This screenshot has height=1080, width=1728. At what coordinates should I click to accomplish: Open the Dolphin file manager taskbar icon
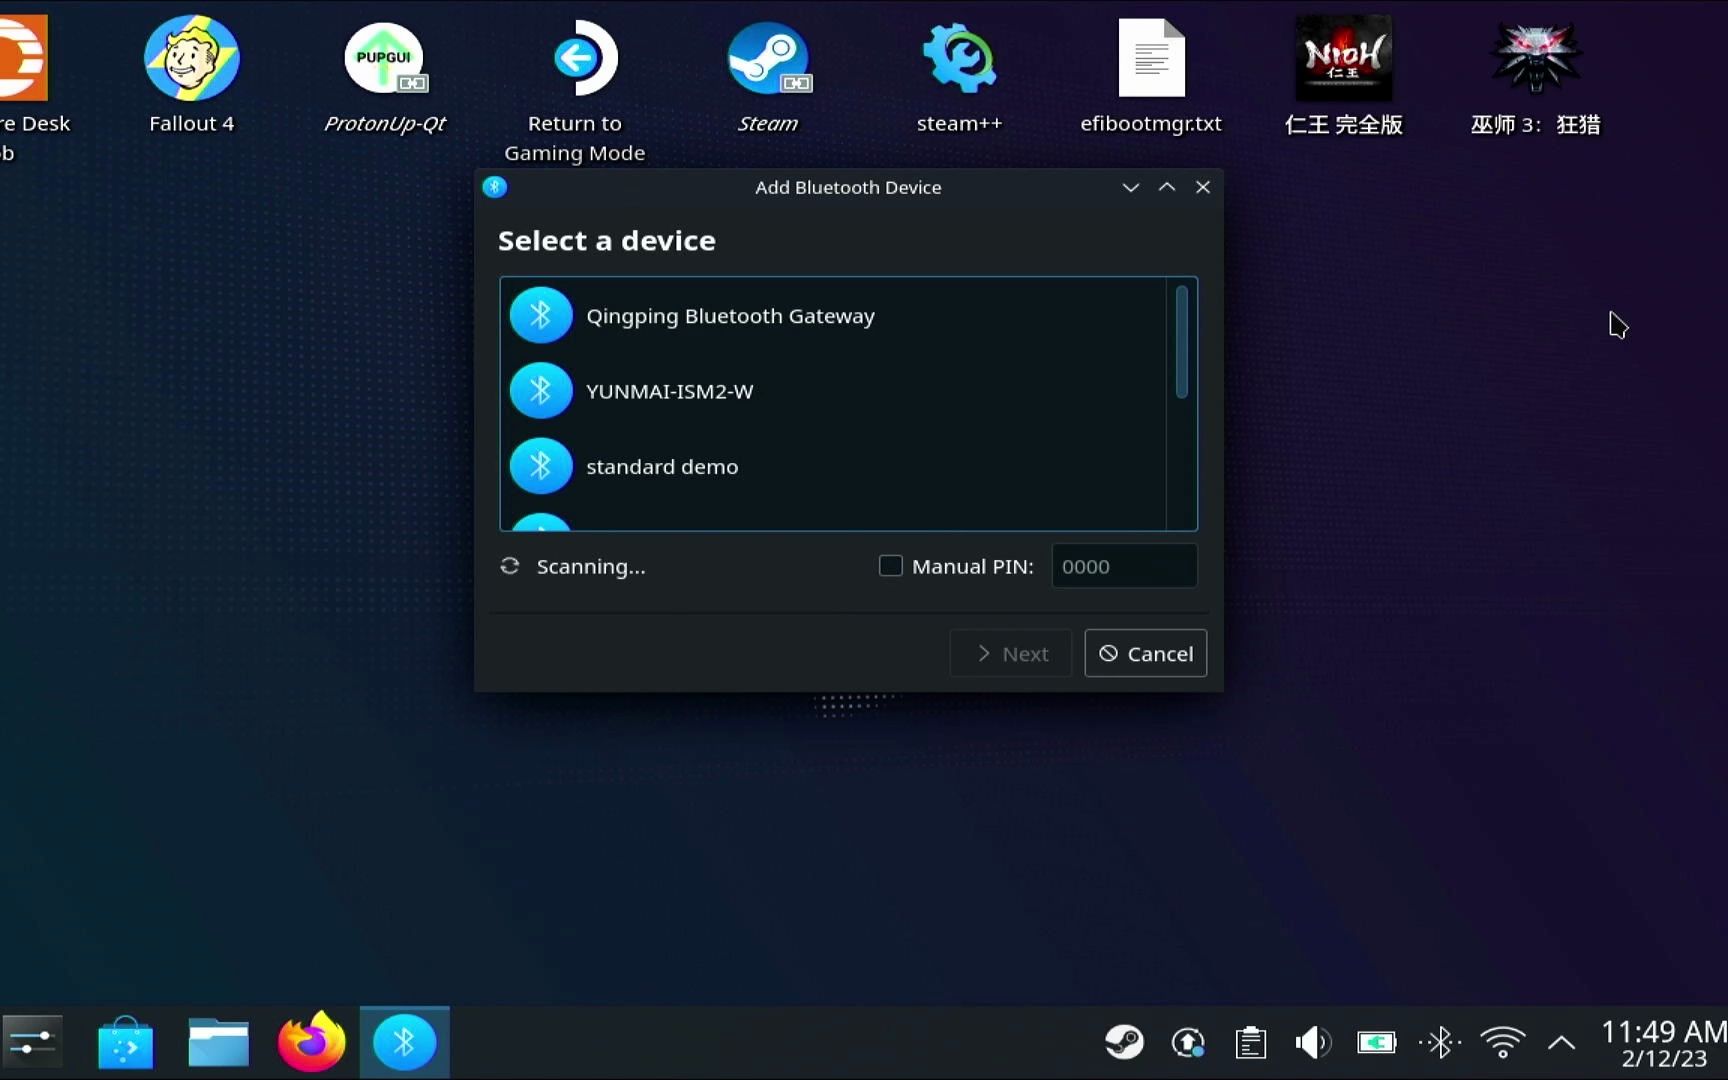[218, 1042]
